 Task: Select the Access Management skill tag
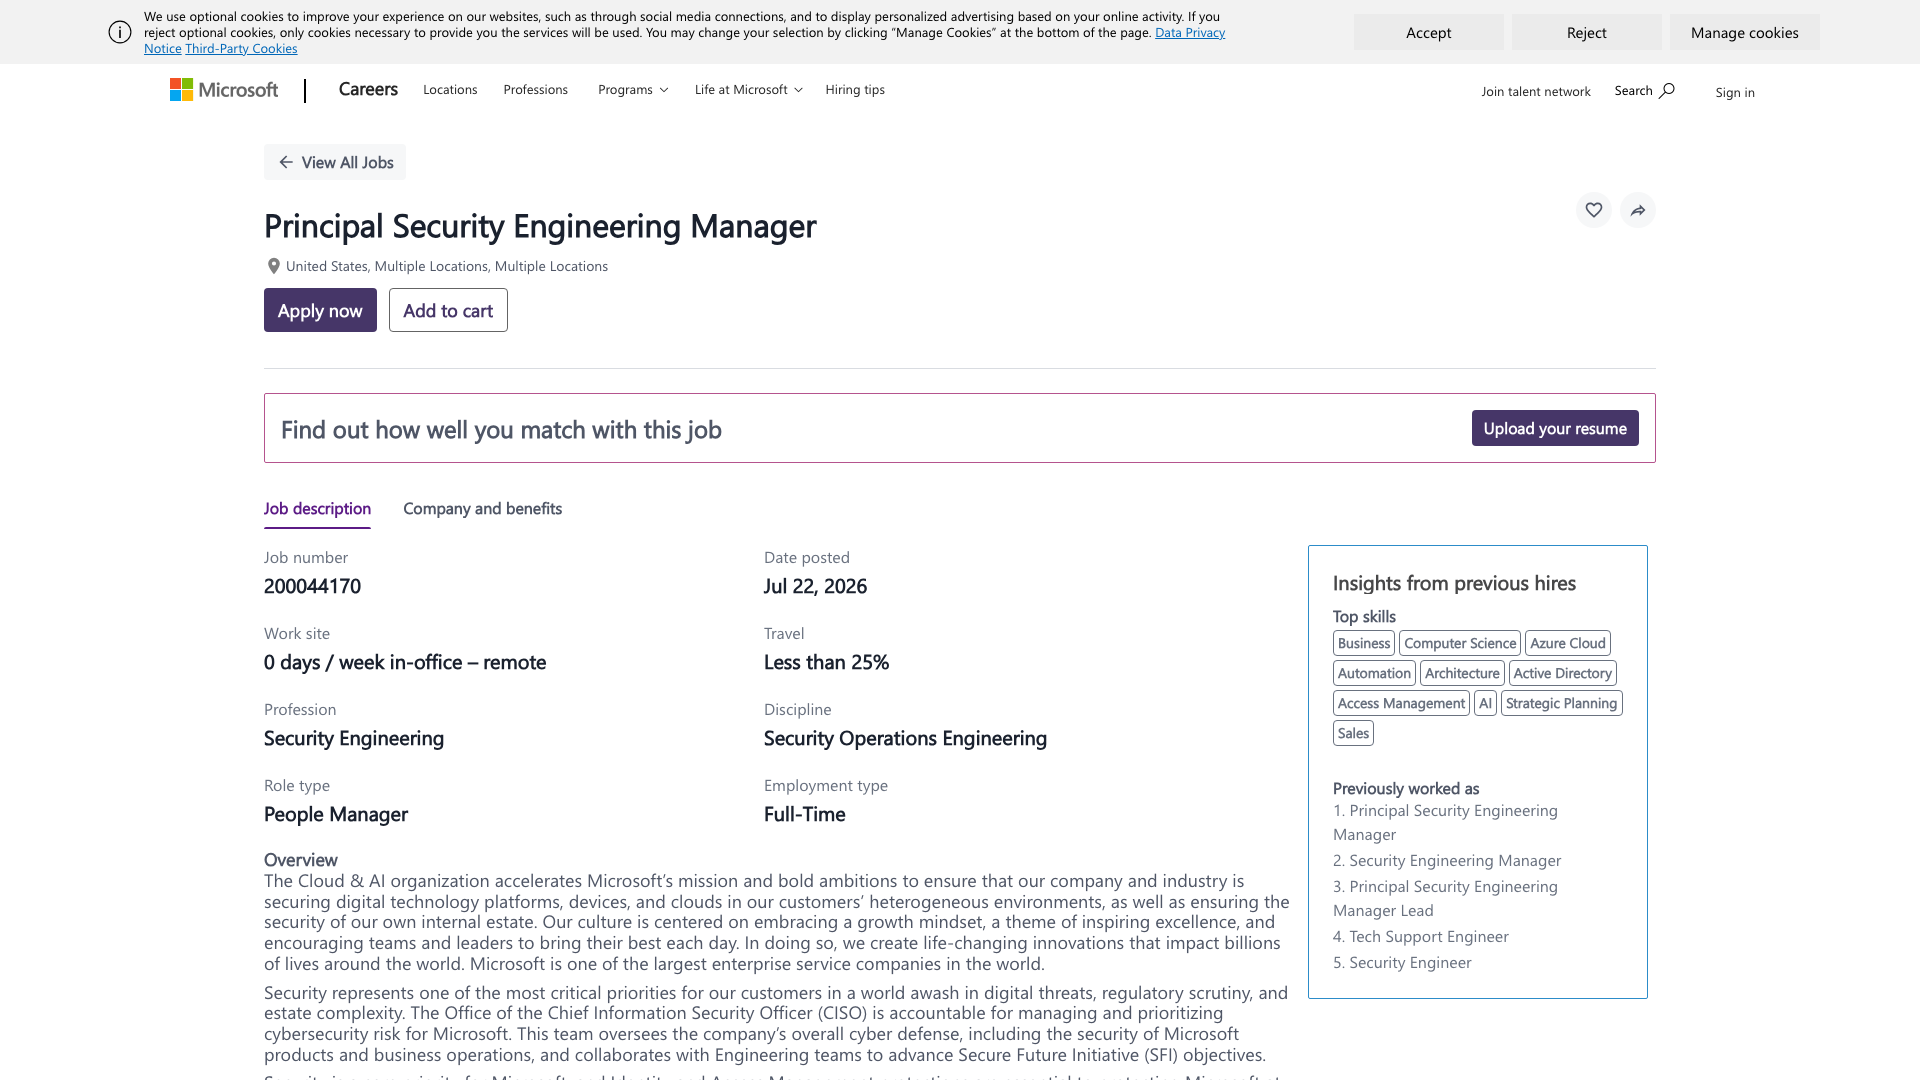(x=1401, y=703)
